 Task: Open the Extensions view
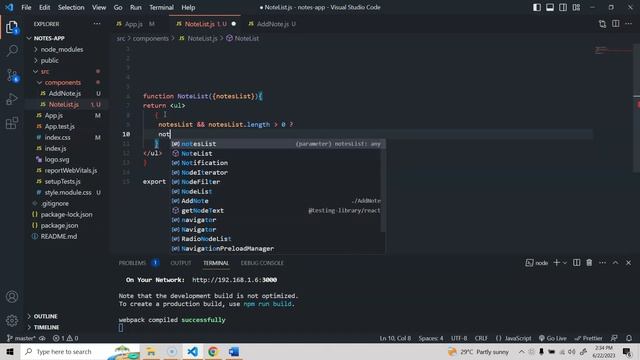(12, 123)
